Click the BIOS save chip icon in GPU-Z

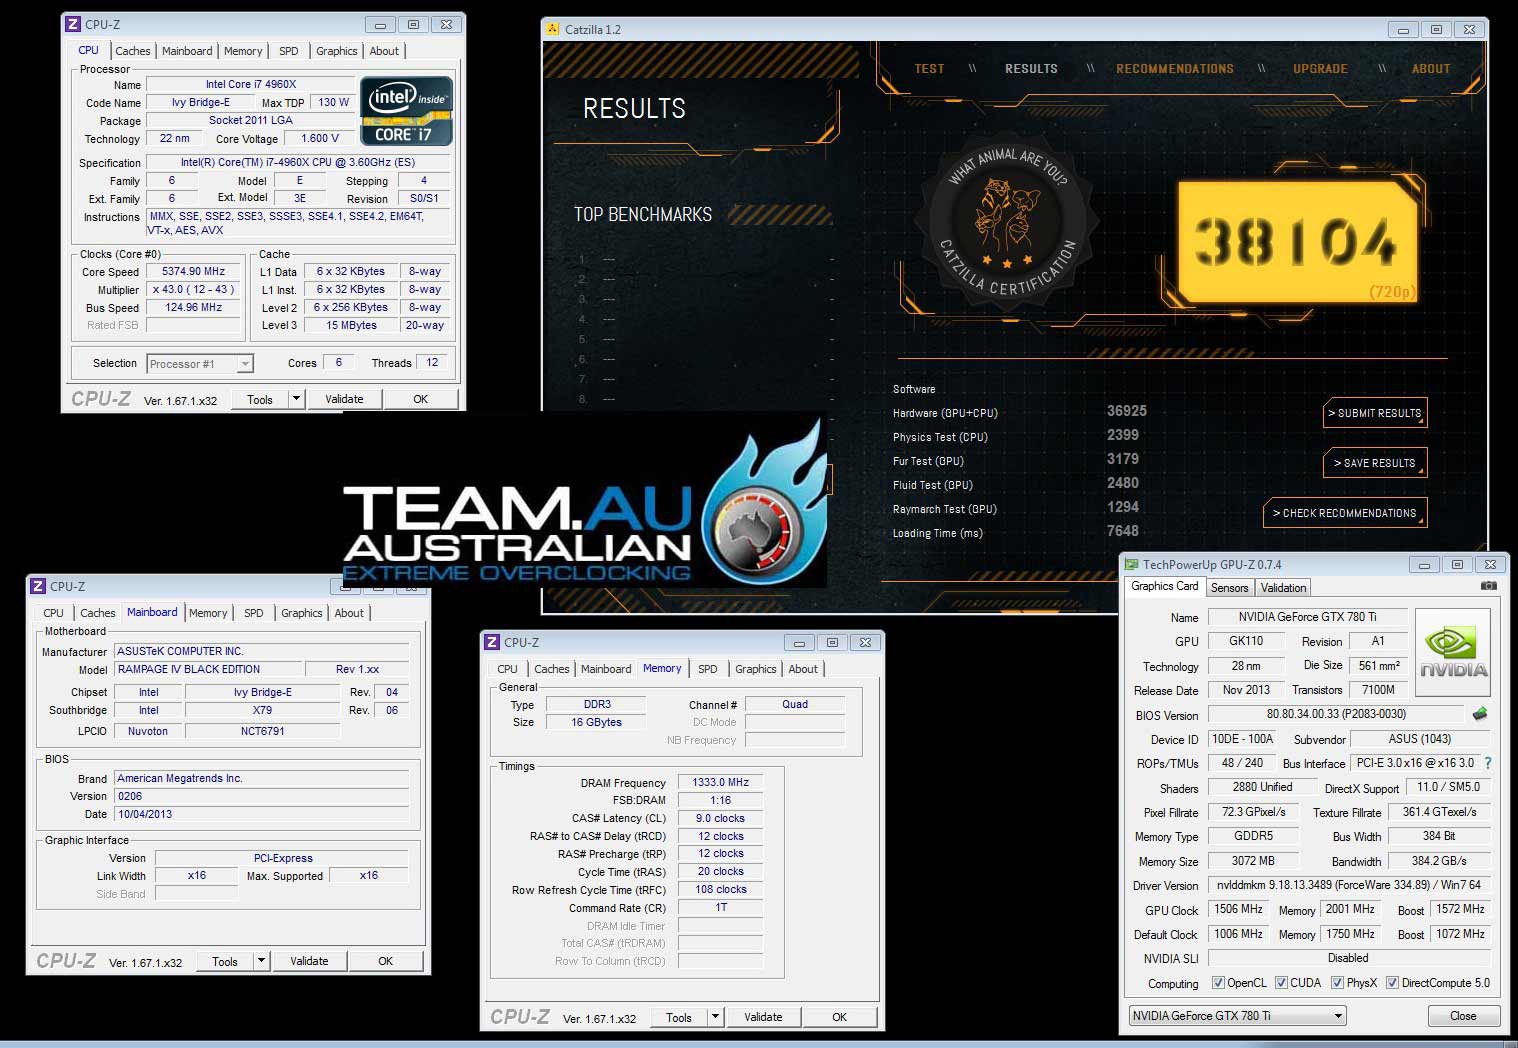1480,714
